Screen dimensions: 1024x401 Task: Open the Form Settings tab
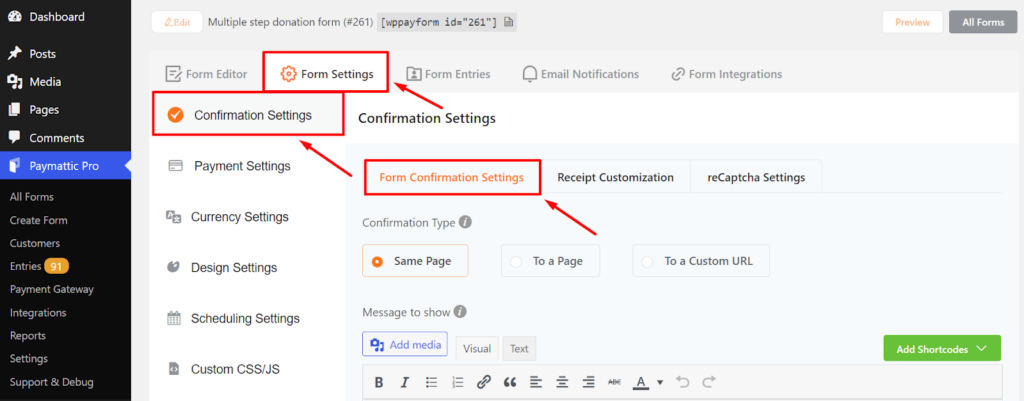click(x=327, y=74)
